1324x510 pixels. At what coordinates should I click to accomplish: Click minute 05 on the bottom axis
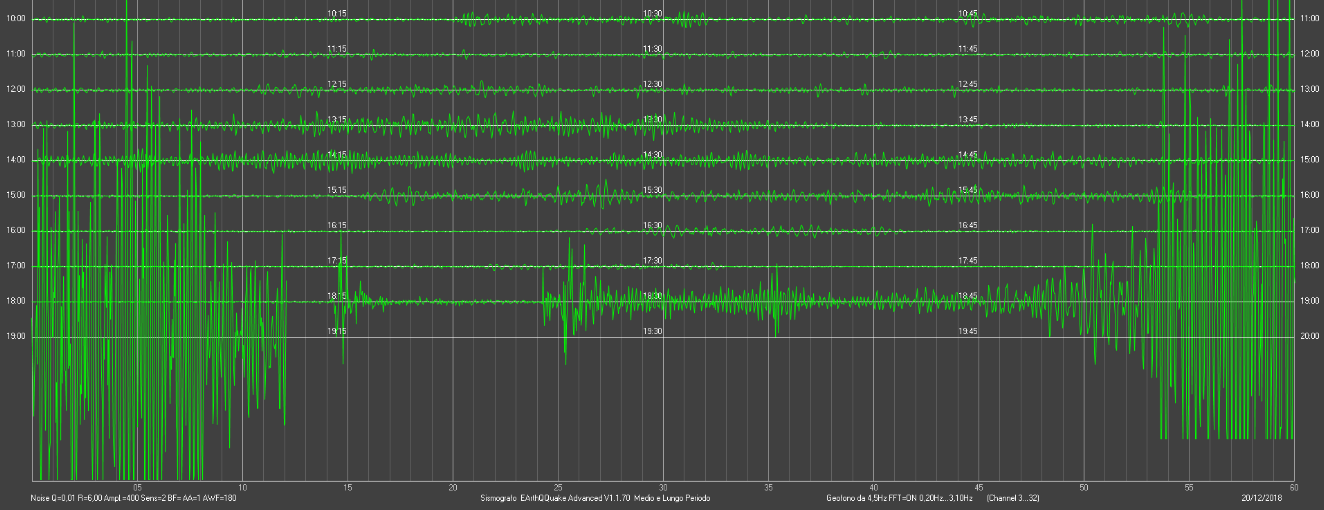coord(137,488)
